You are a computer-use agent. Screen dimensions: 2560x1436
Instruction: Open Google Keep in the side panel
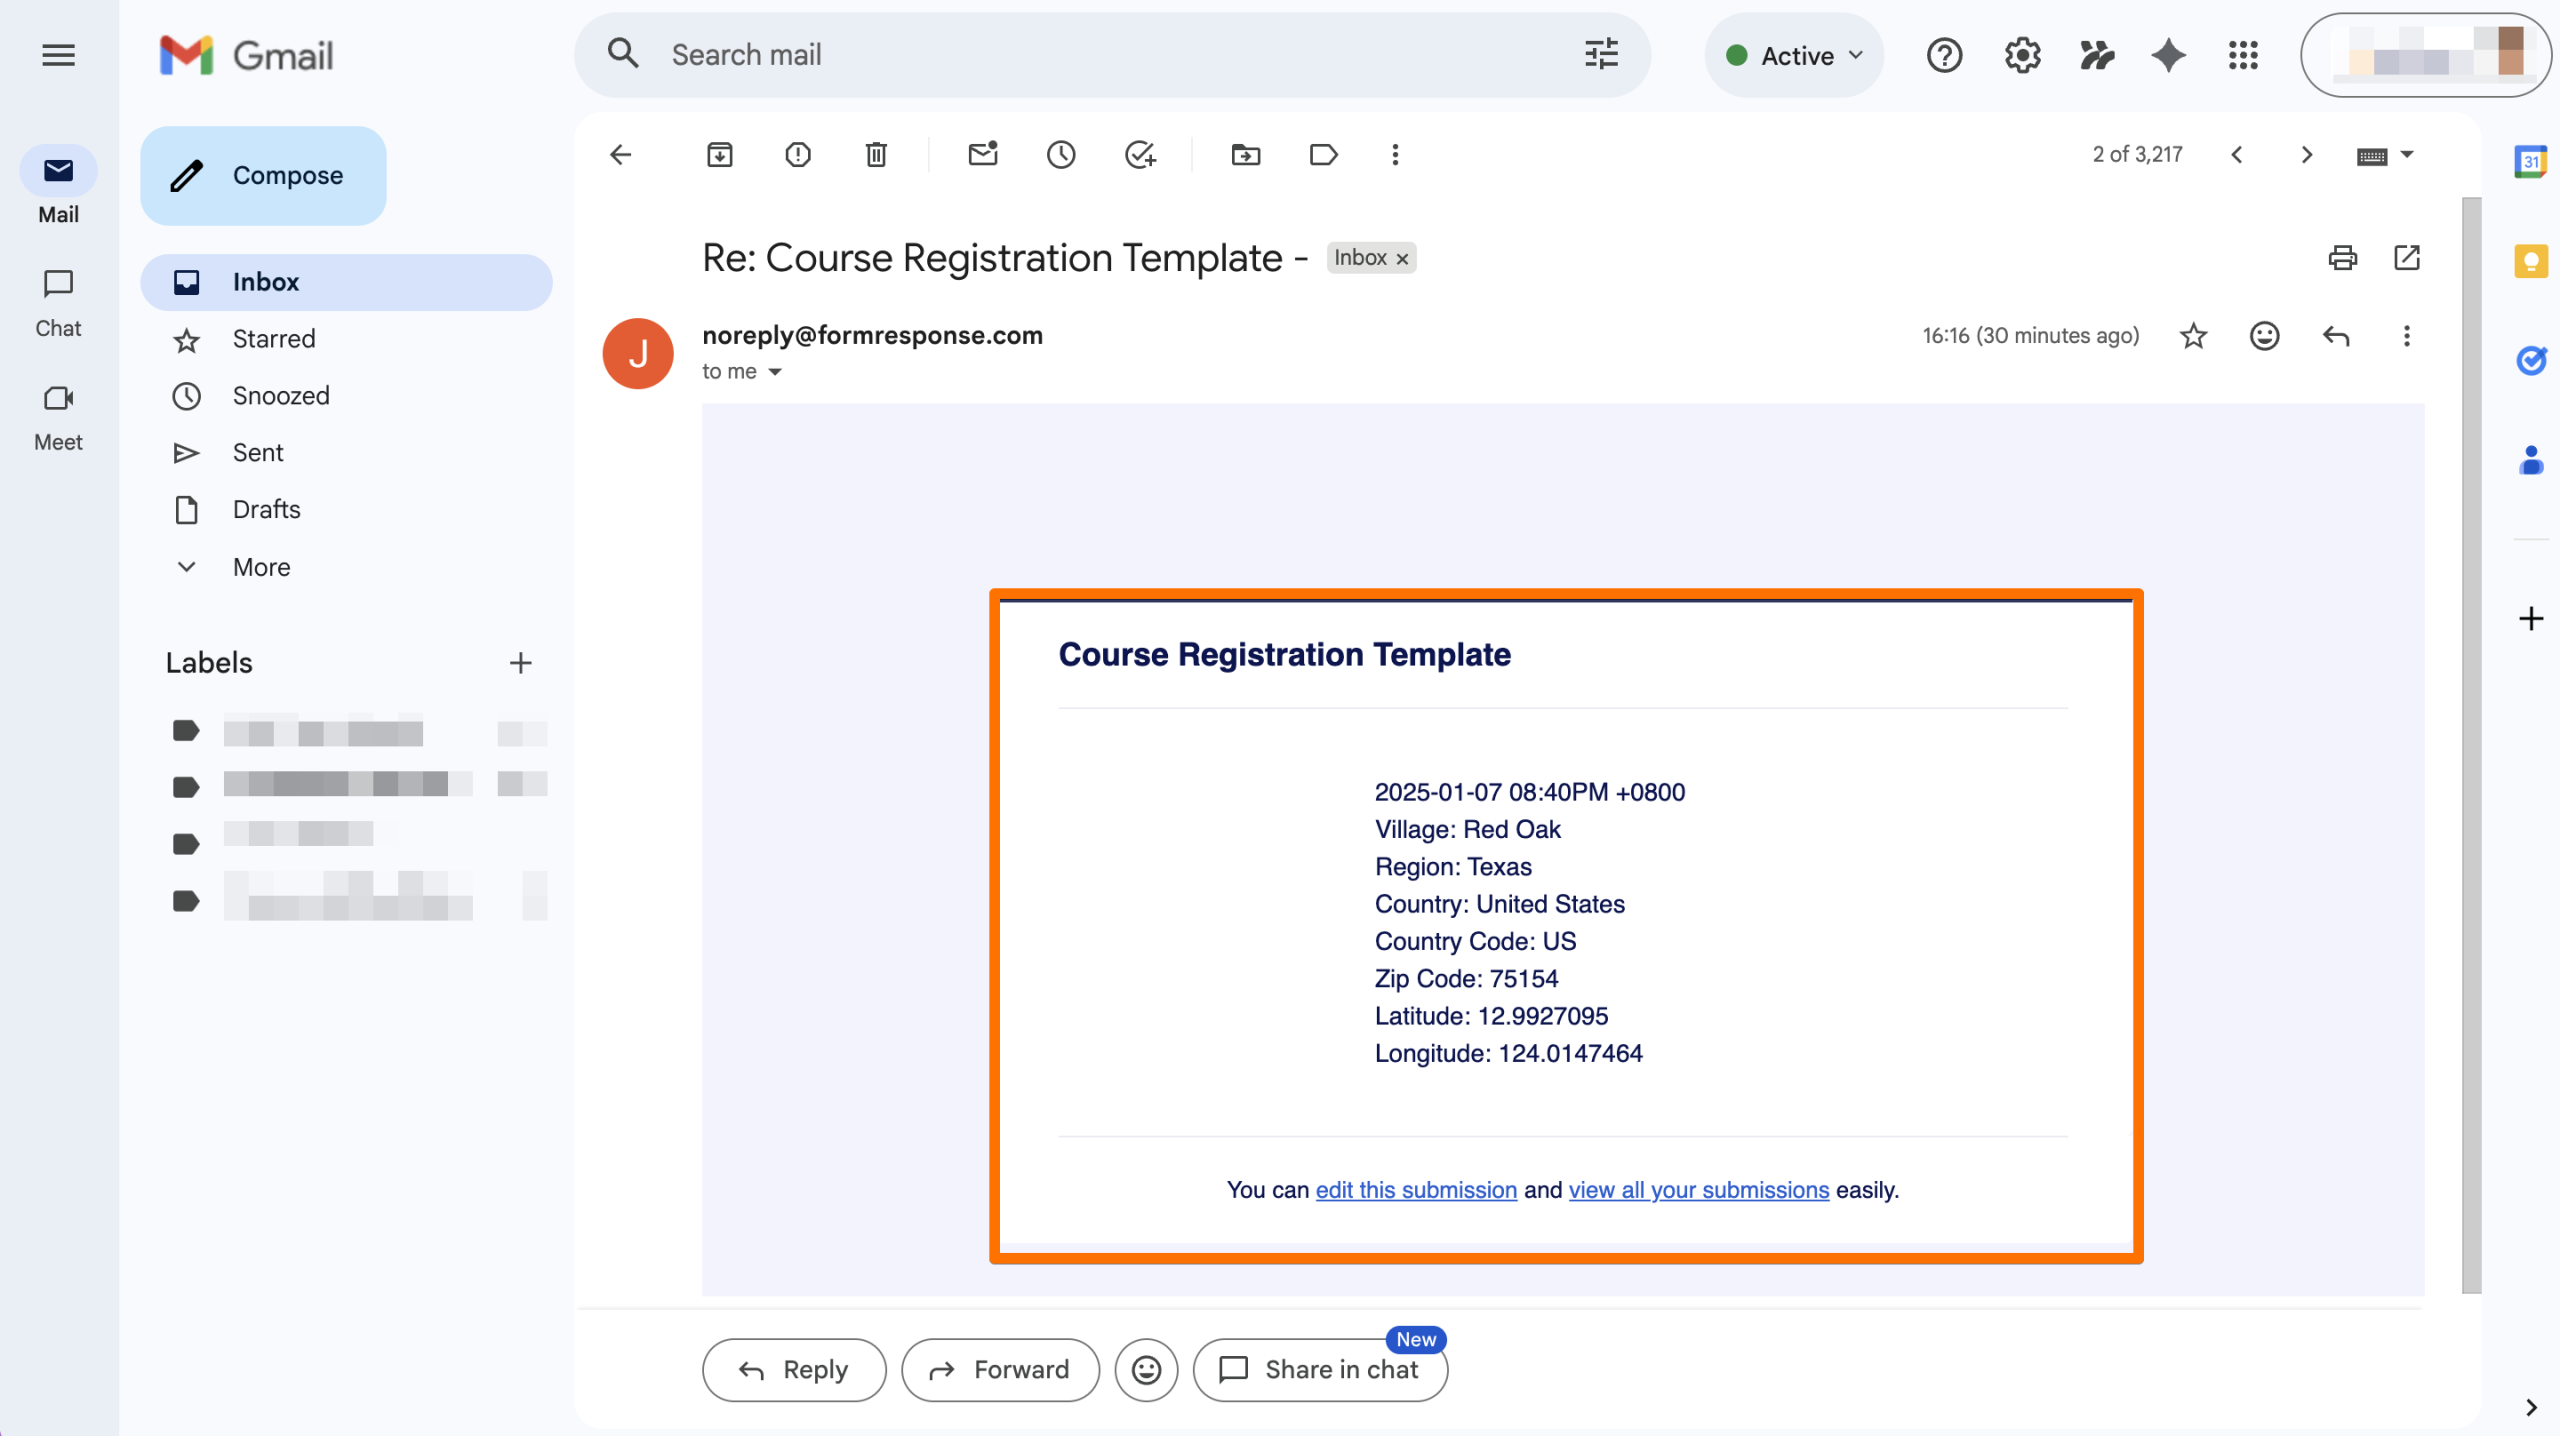pos(2531,262)
